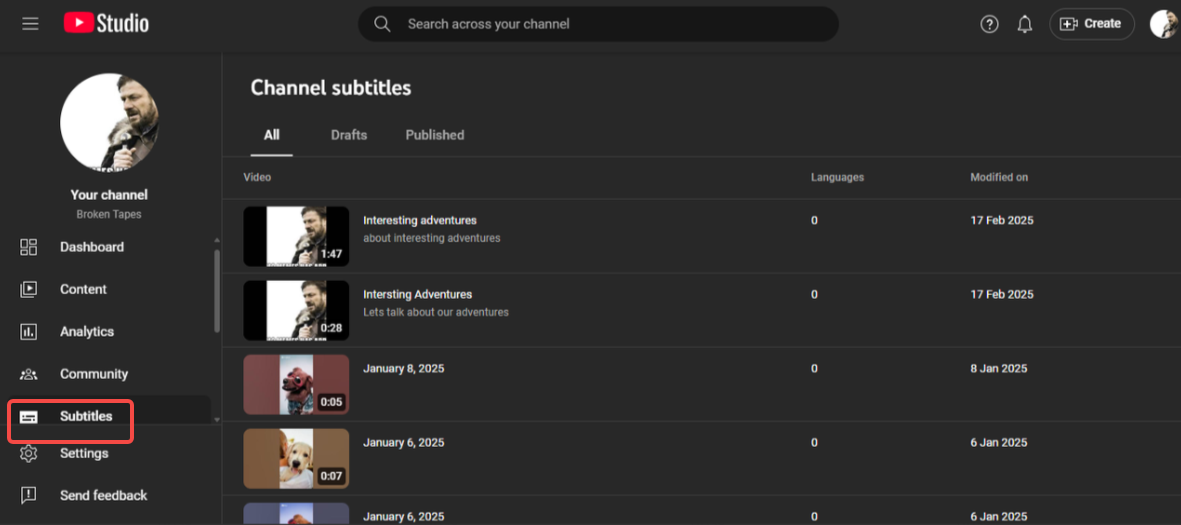Open Settings gear in the sidebar

tap(83, 453)
